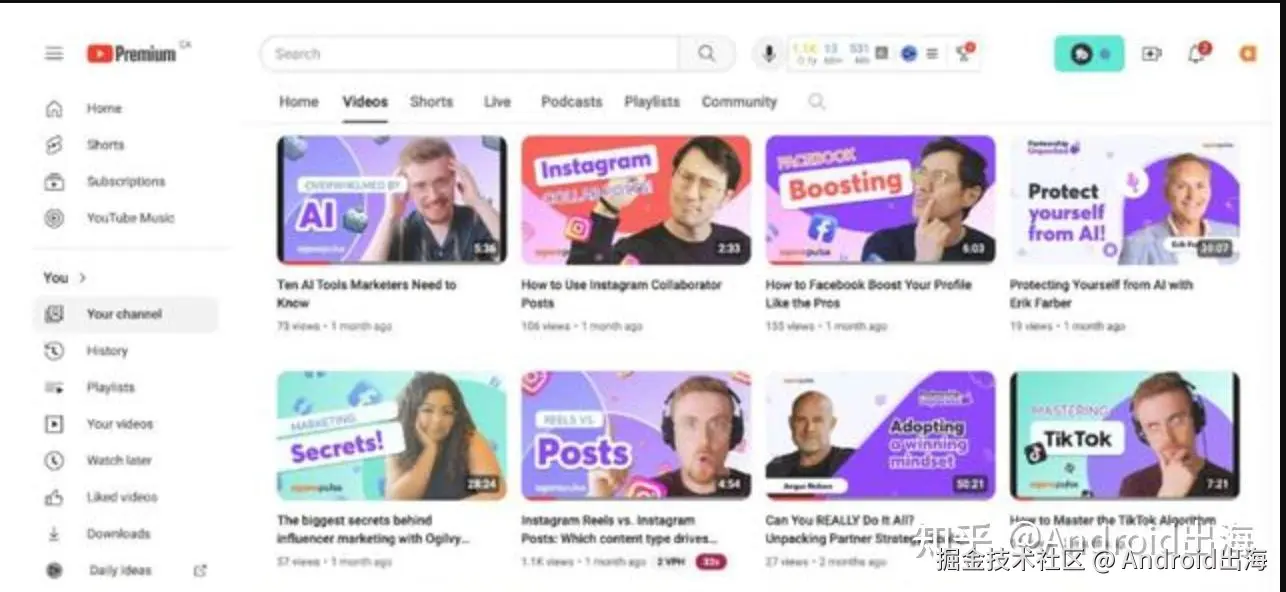Click the search magnifier button
Viewport: 1286px width, 592px height.
(707, 54)
